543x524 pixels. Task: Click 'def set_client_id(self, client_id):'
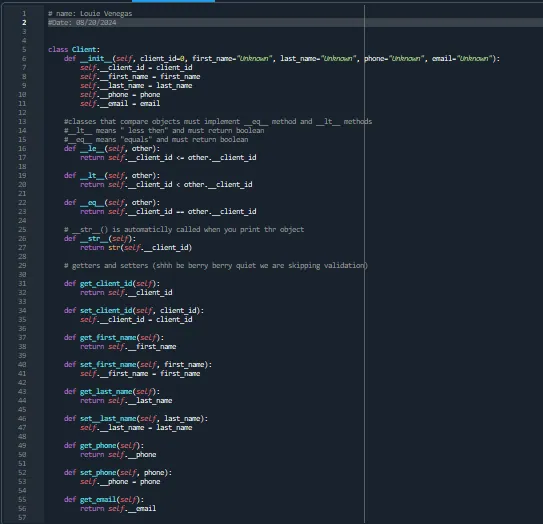[134, 311]
